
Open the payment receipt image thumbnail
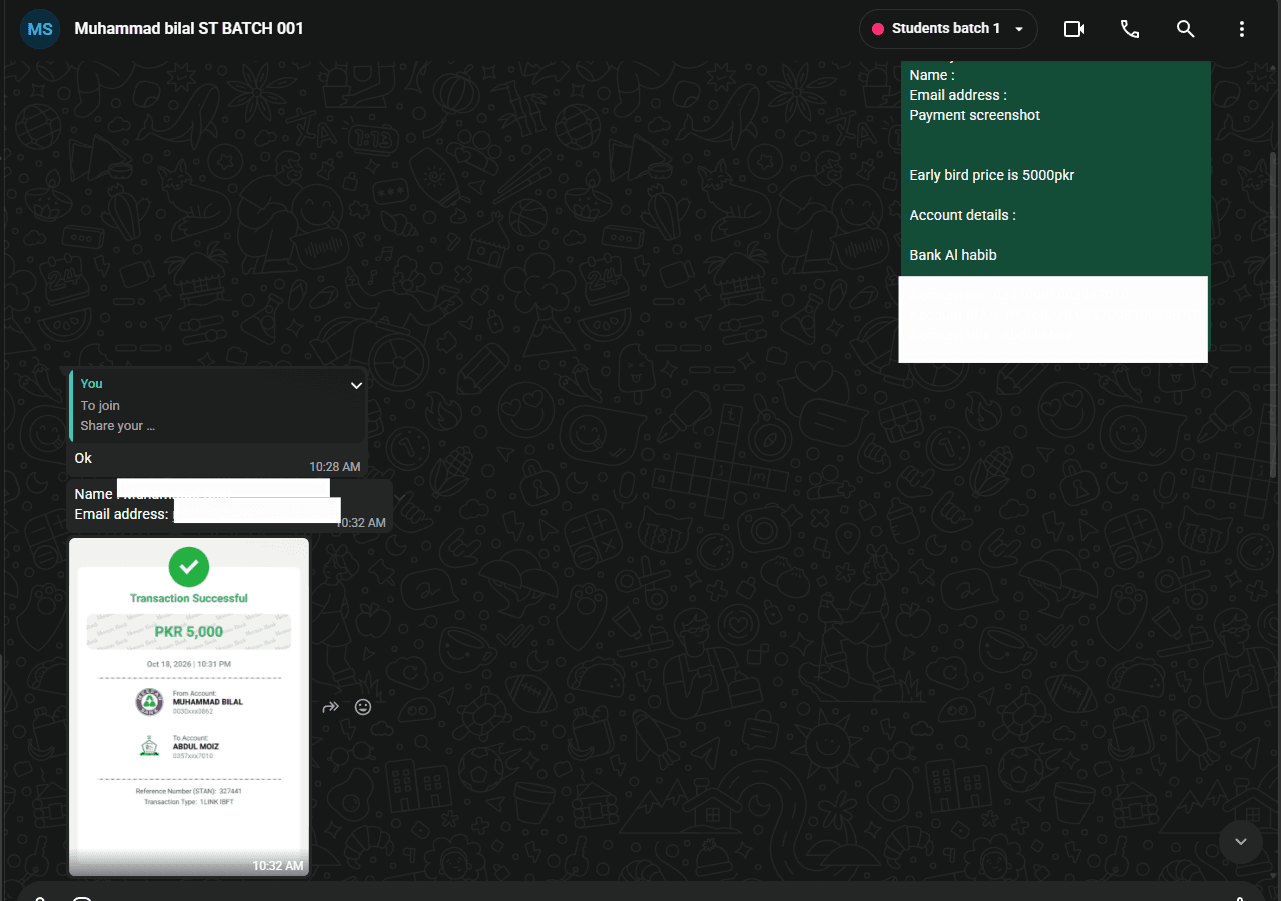[189, 706]
